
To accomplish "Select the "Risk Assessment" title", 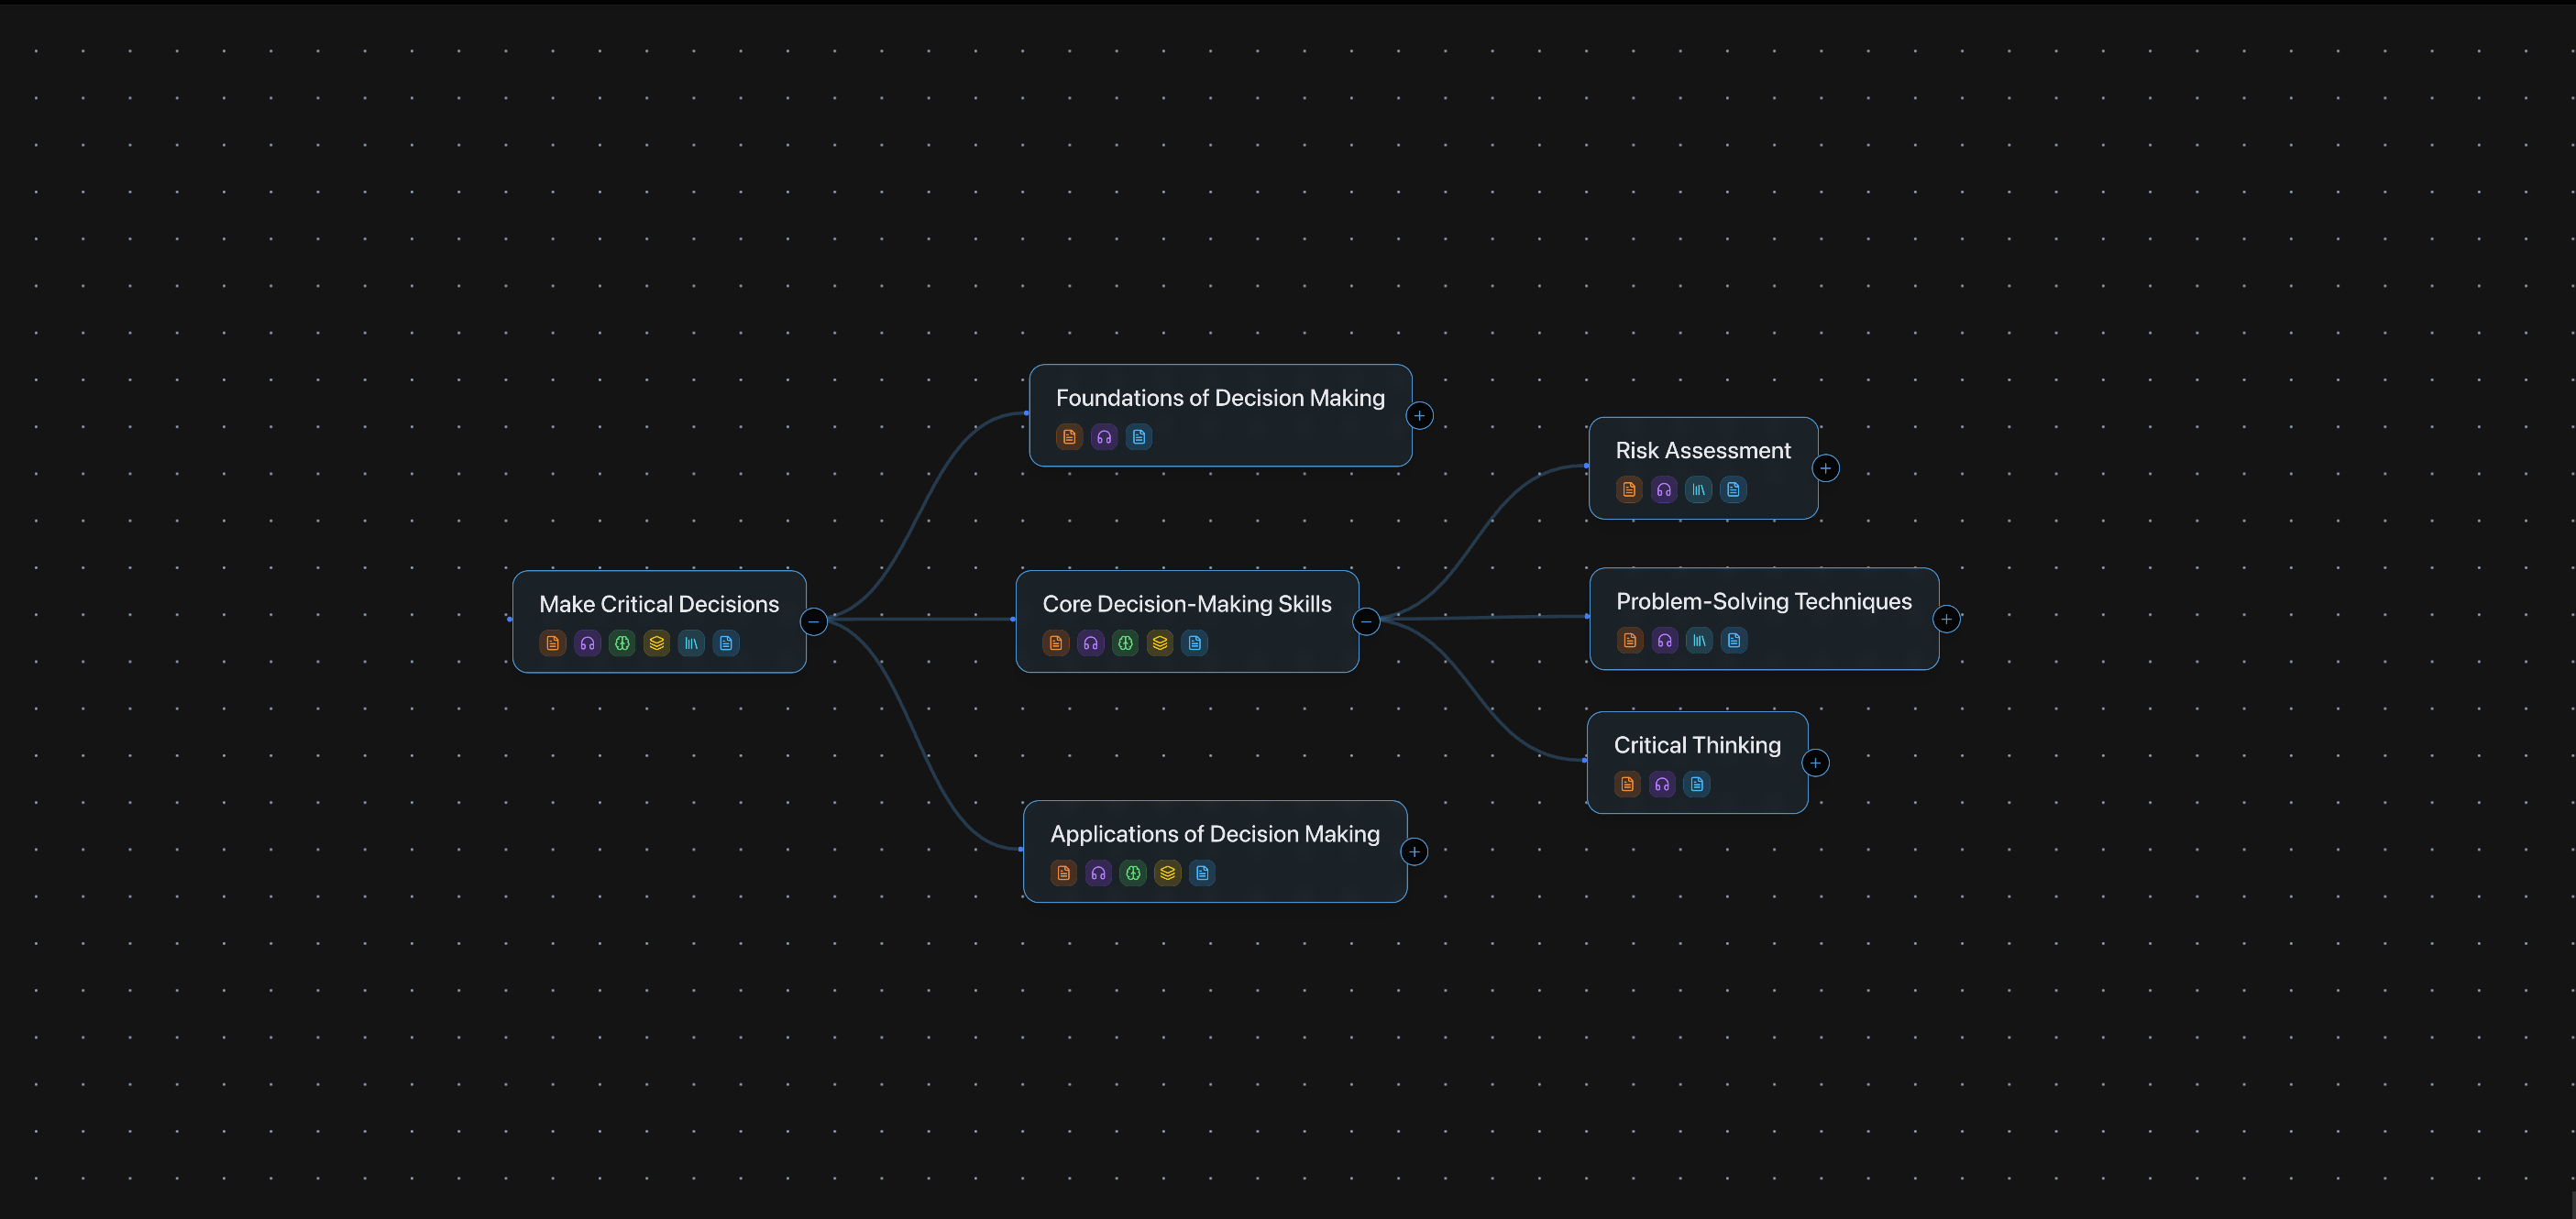I will coord(1703,451).
